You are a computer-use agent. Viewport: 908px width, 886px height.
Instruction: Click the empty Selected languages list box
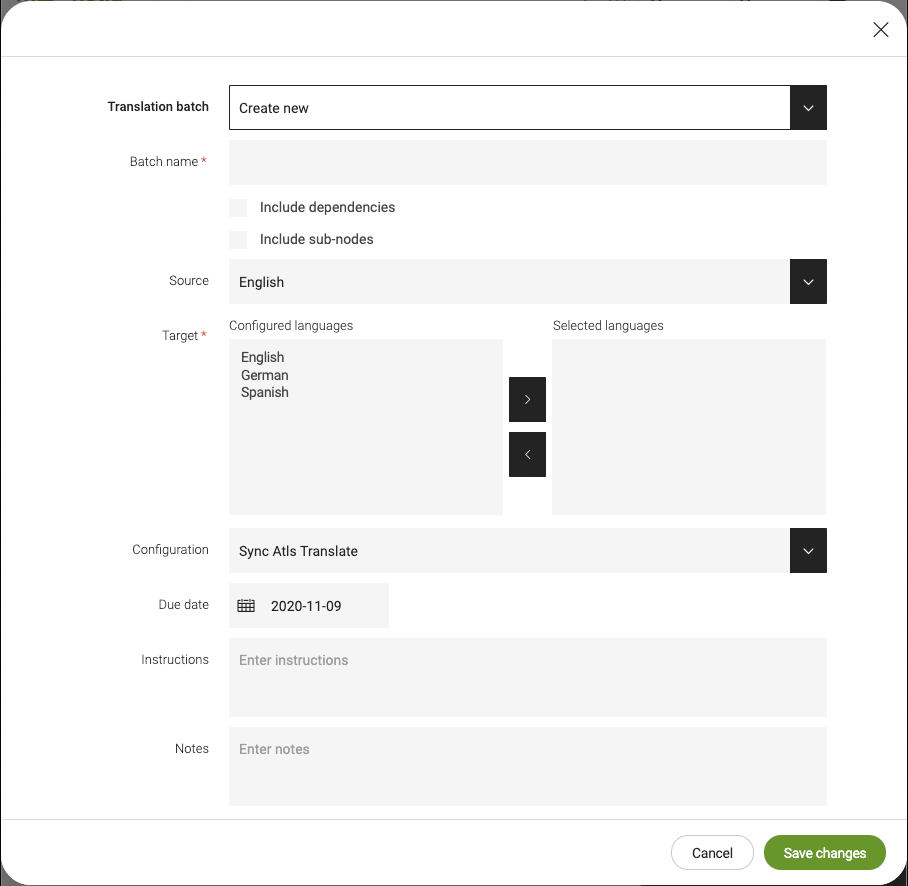point(688,427)
